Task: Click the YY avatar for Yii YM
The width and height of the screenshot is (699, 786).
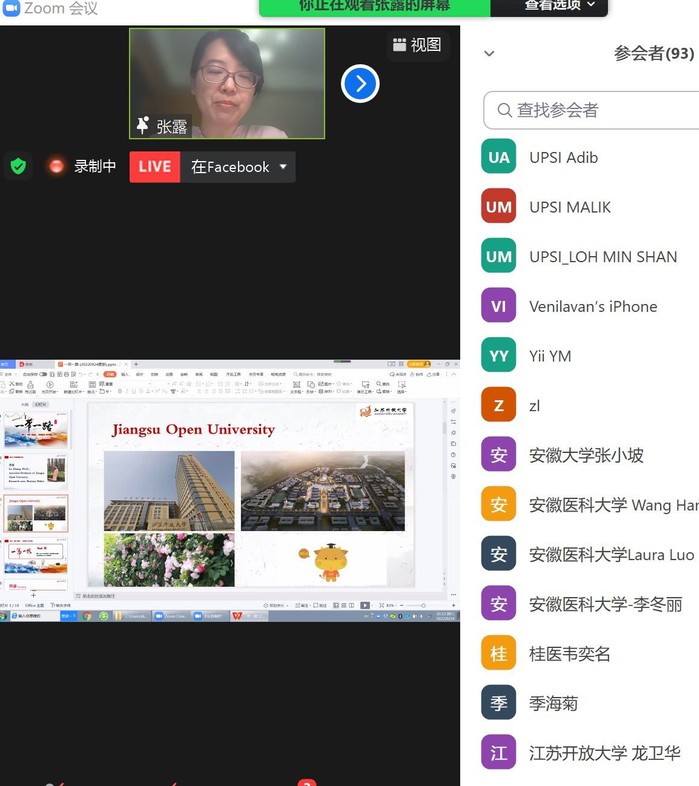Action: (x=498, y=356)
